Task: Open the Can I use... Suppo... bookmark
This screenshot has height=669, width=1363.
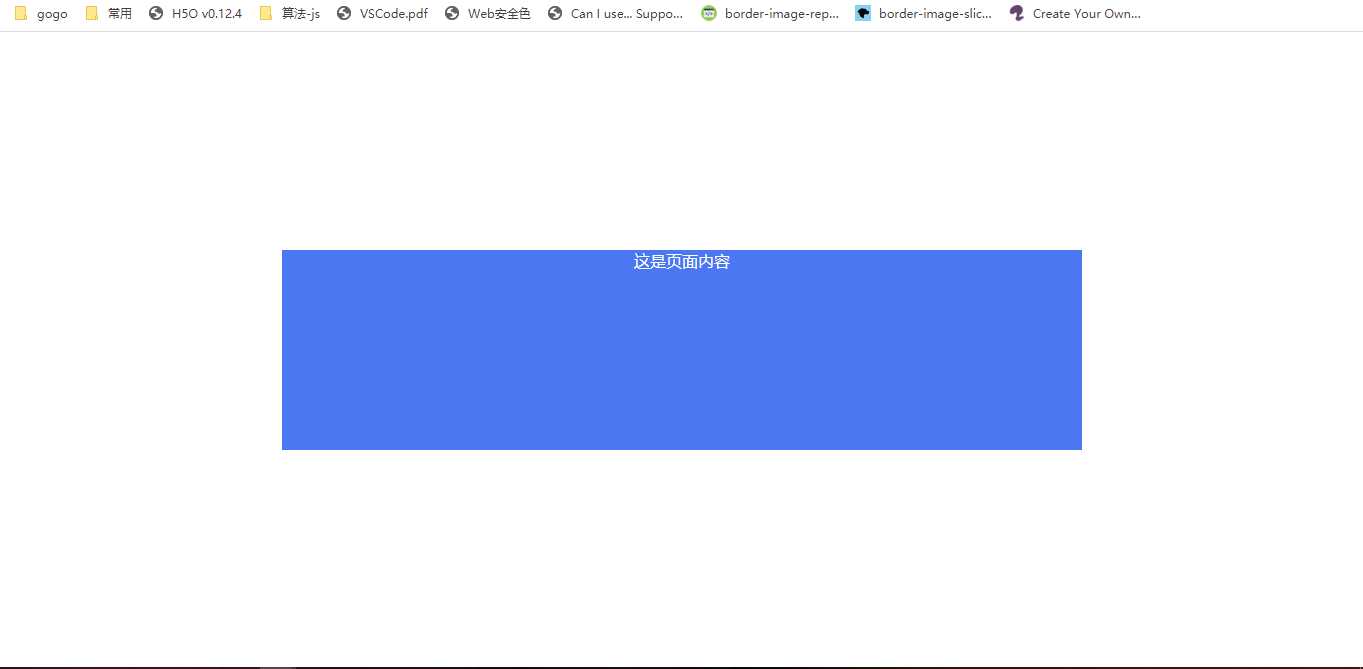Action: click(x=615, y=14)
